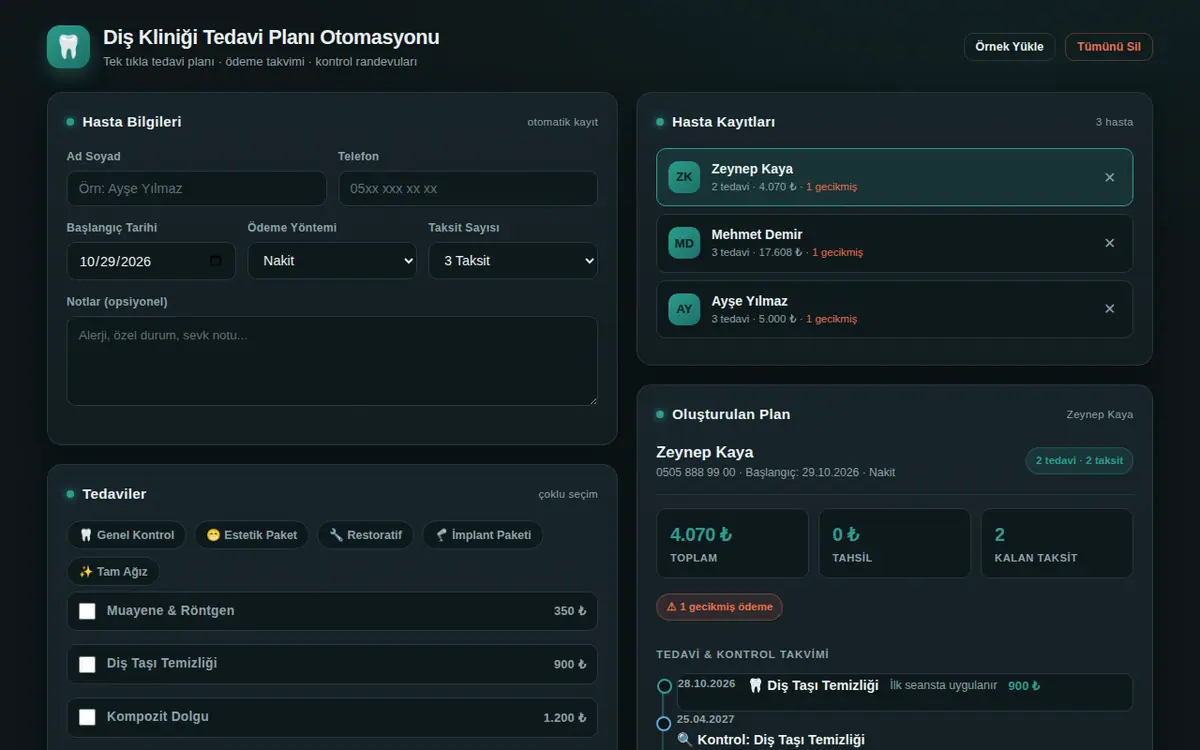The height and width of the screenshot is (750, 1200).
Task: Click the Örnek Yükle button
Action: tap(1009, 47)
